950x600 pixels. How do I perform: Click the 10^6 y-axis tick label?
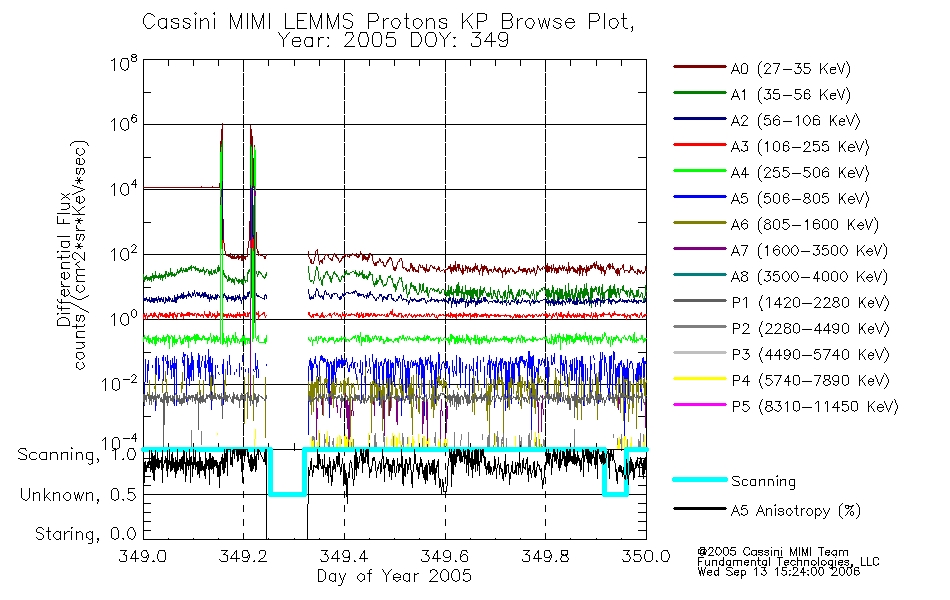tap(124, 125)
